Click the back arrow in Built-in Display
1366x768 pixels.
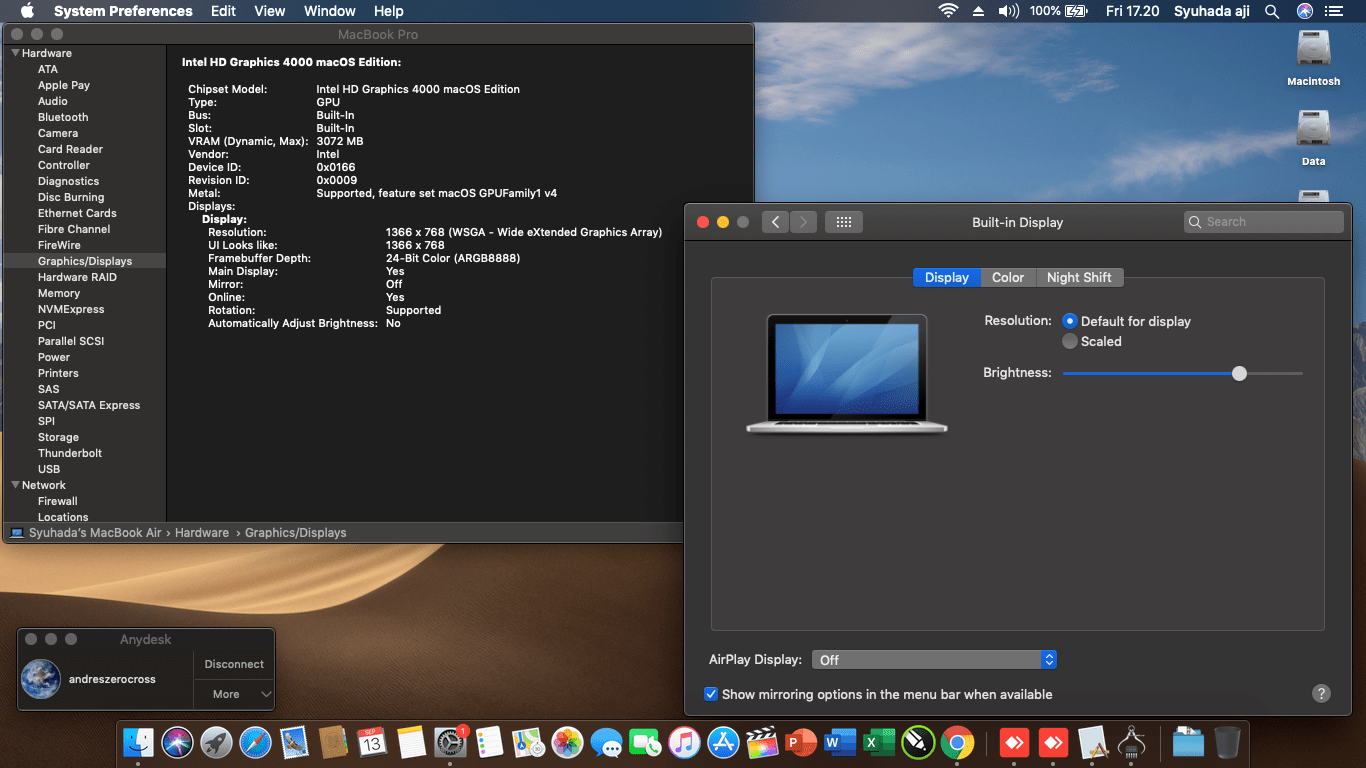pyautogui.click(x=776, y=222)
